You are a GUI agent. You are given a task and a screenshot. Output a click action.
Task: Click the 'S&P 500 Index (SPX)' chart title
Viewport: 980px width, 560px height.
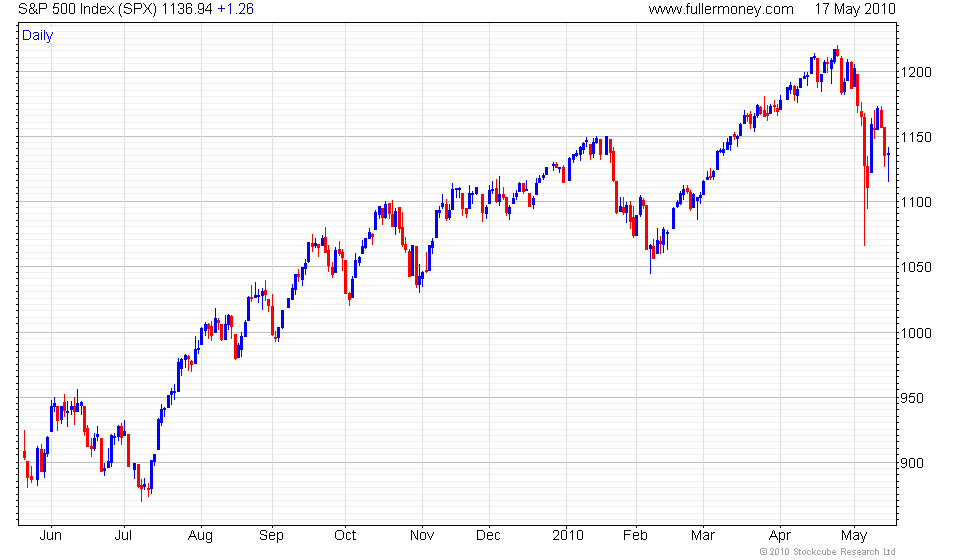(88, 9)
